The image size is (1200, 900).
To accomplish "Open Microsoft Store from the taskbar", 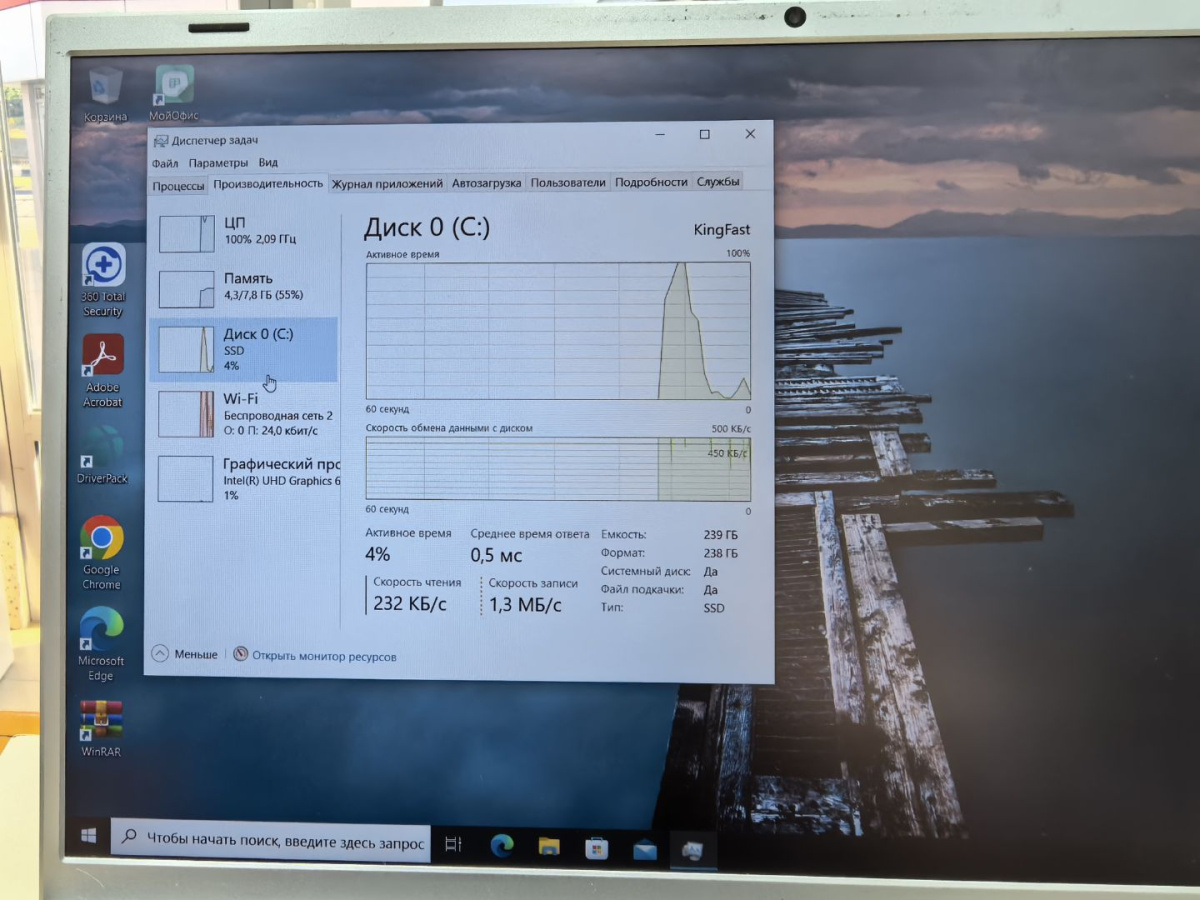I will (x=597, y=849).
